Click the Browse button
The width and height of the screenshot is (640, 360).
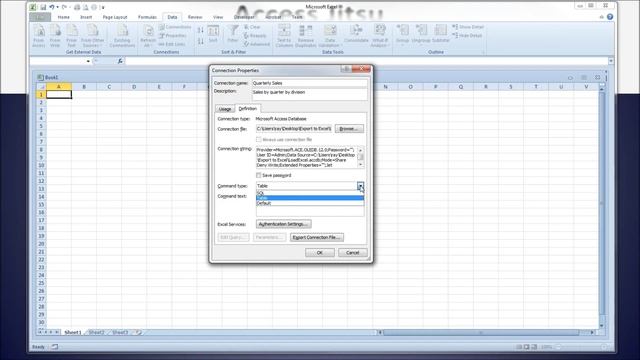click(x=349, y=129)
